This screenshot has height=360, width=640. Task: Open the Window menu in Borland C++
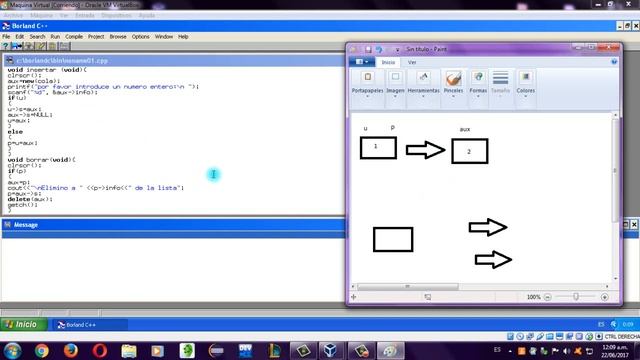164,37
